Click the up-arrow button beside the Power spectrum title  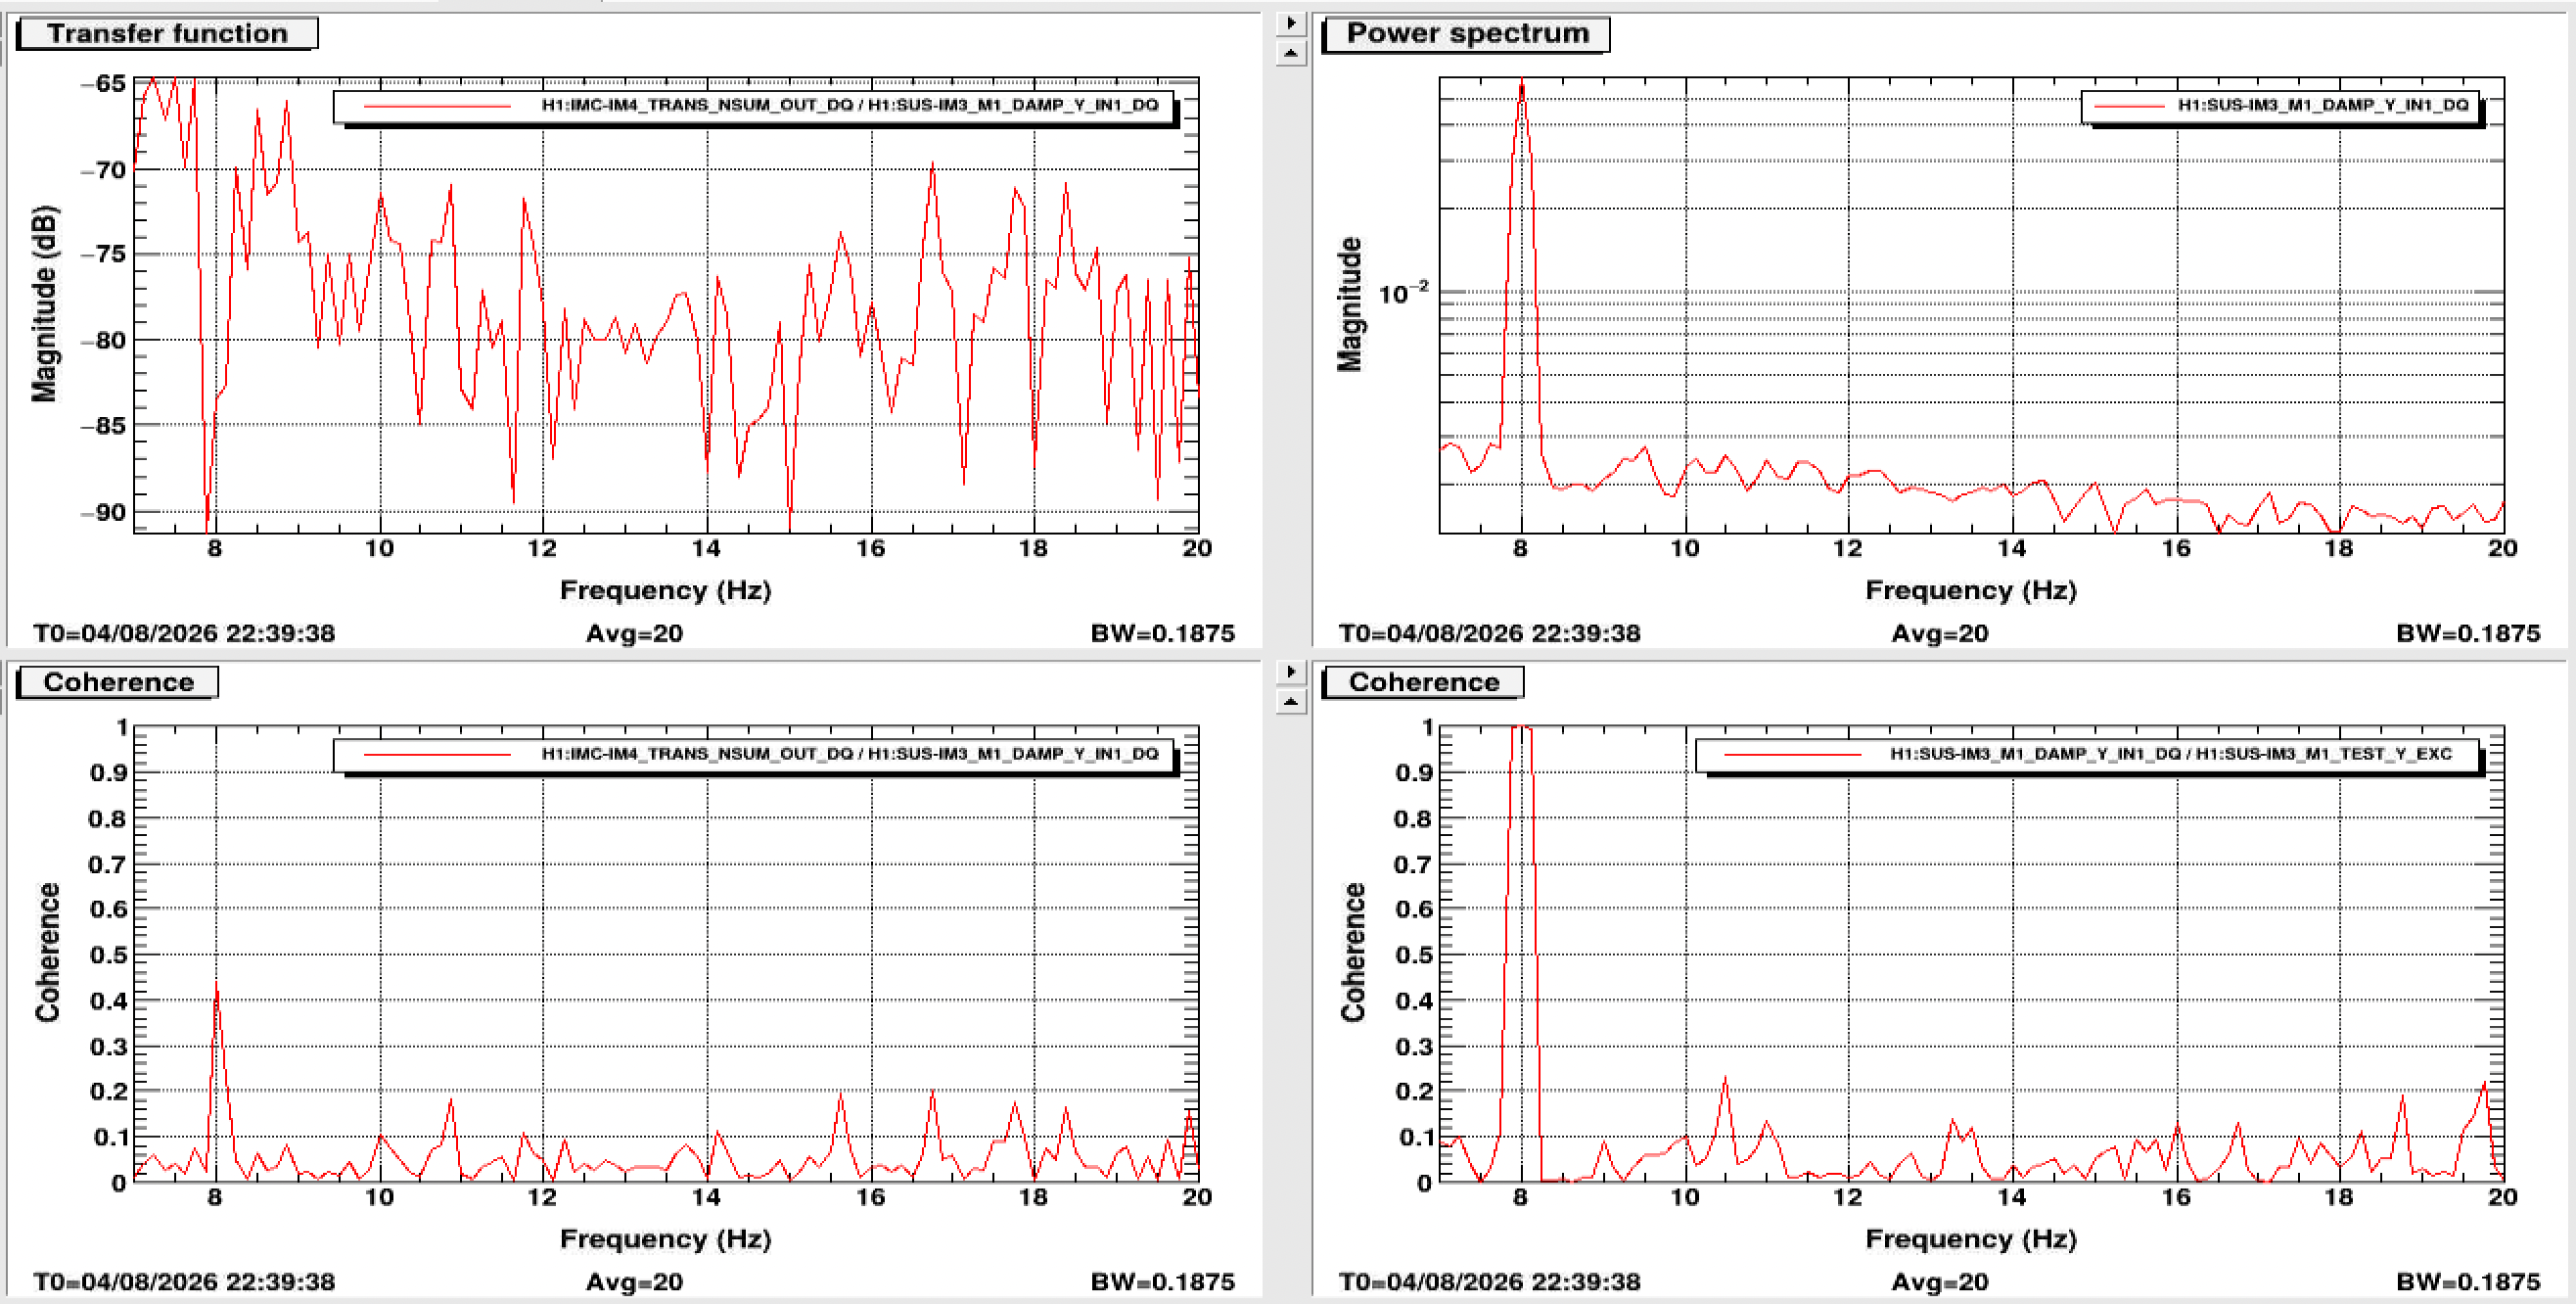coord(1291,52)
